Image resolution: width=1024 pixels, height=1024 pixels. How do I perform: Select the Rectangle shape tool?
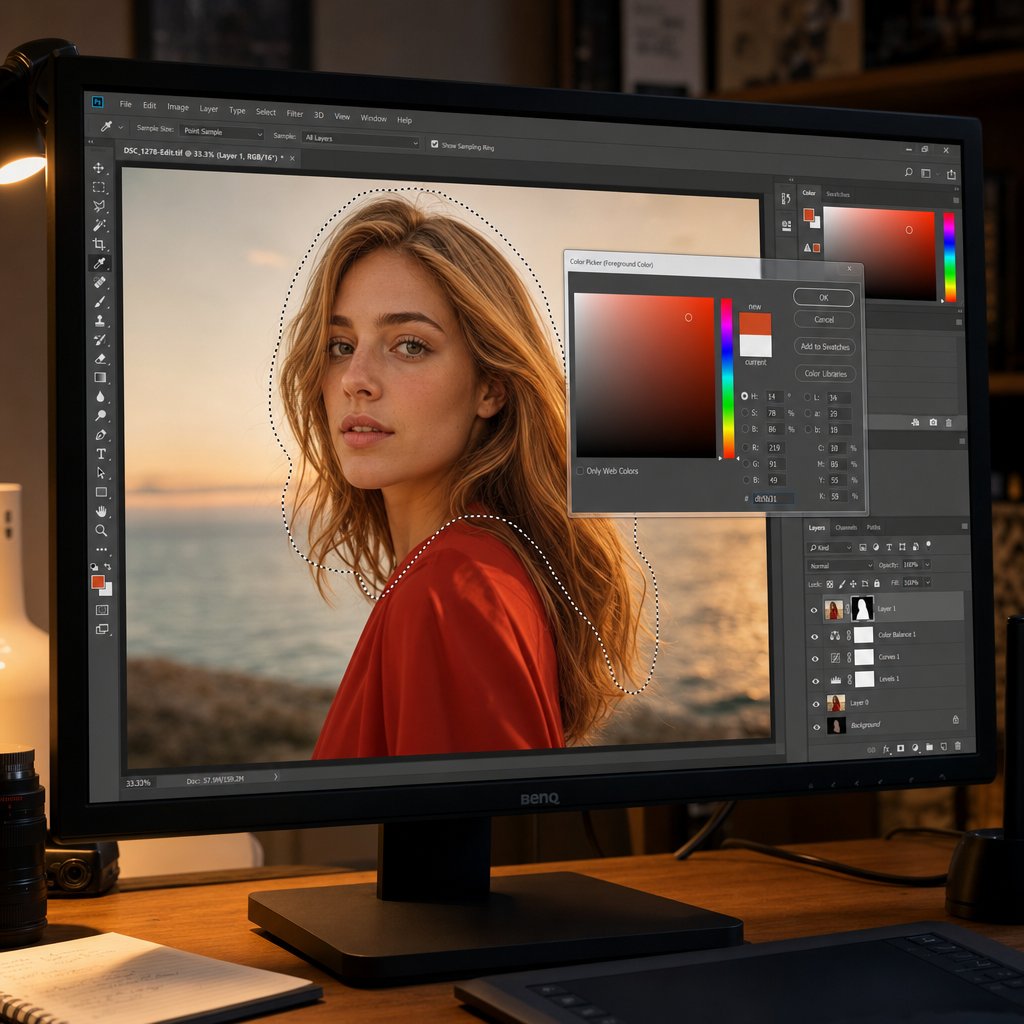pos(101,492)
